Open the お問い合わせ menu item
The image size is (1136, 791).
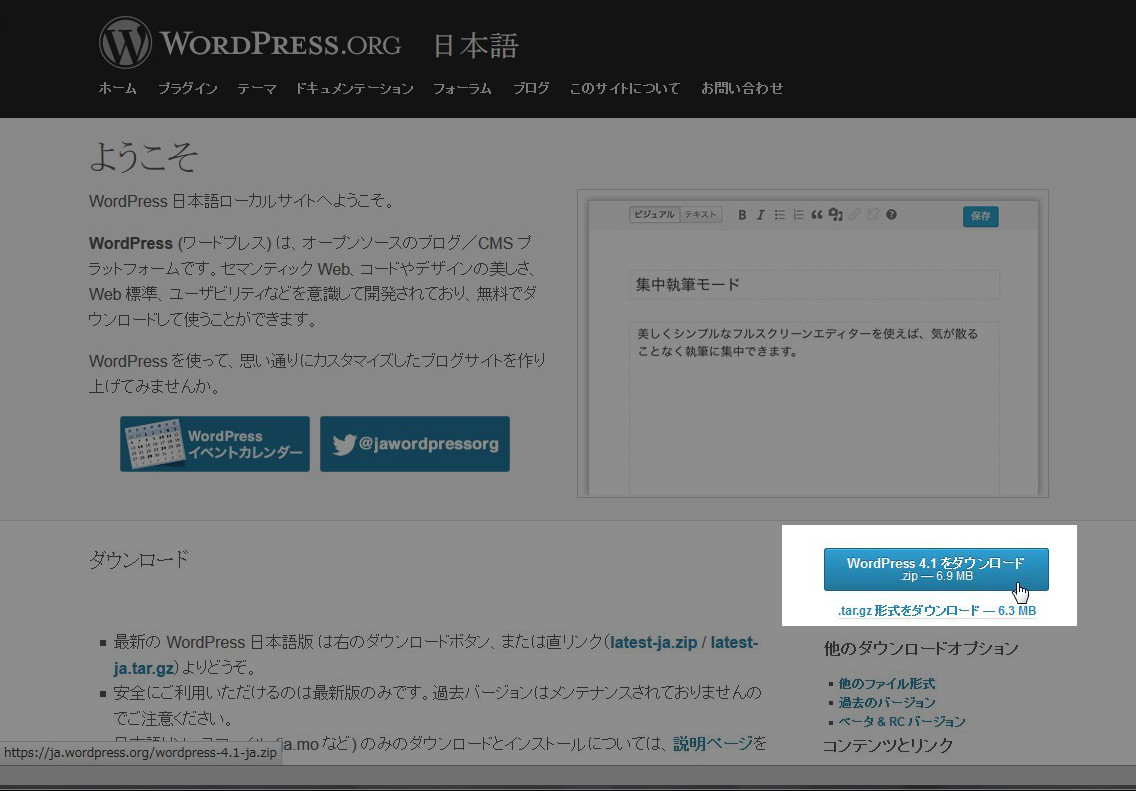click(x=742, y=88)
